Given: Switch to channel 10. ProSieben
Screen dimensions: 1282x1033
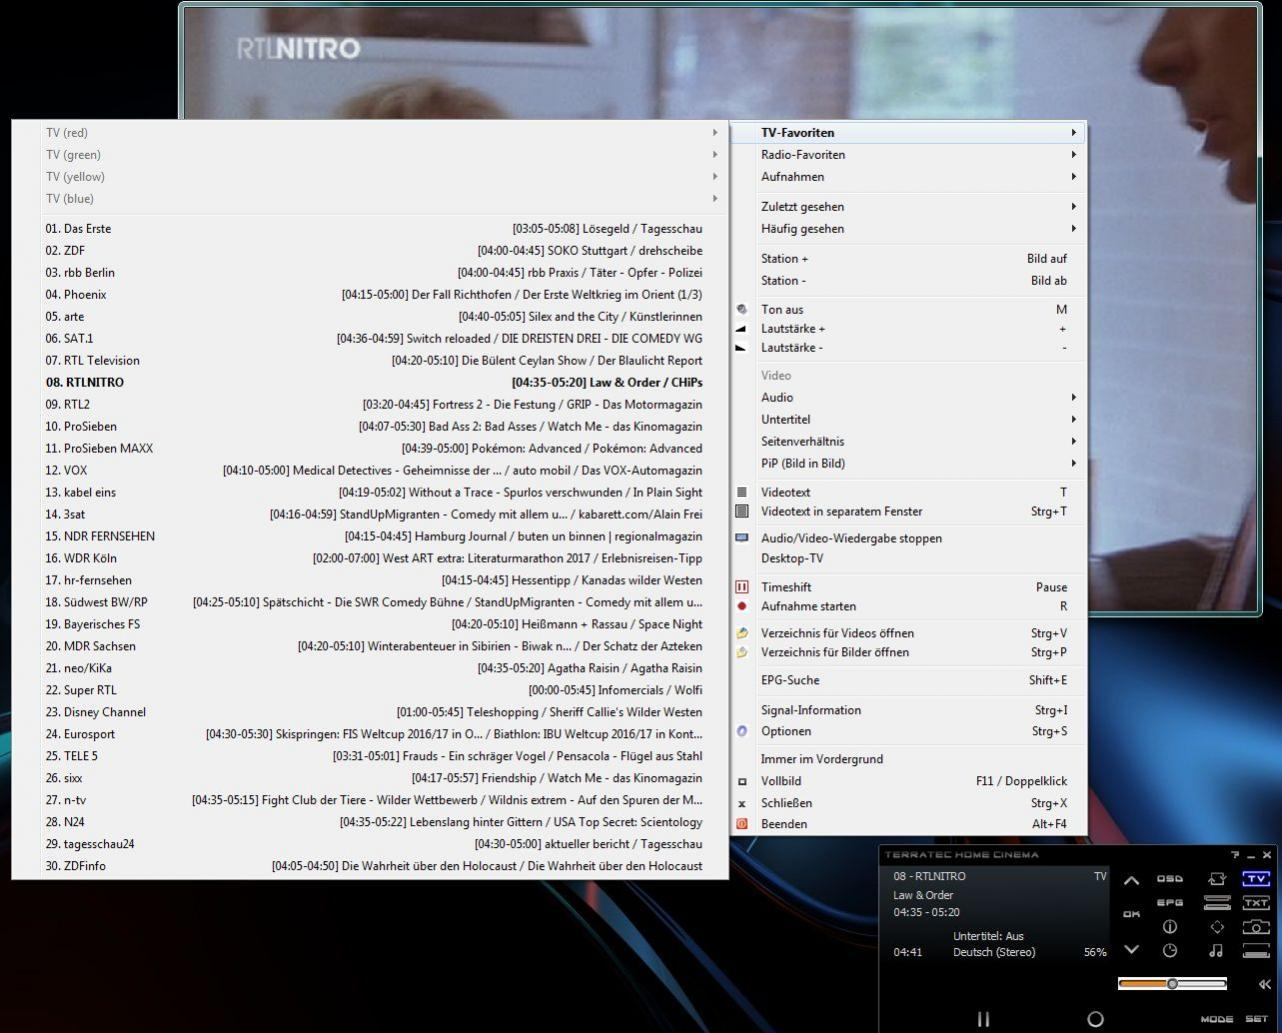Looking at the screenshot, I should (x=370, y=426).
